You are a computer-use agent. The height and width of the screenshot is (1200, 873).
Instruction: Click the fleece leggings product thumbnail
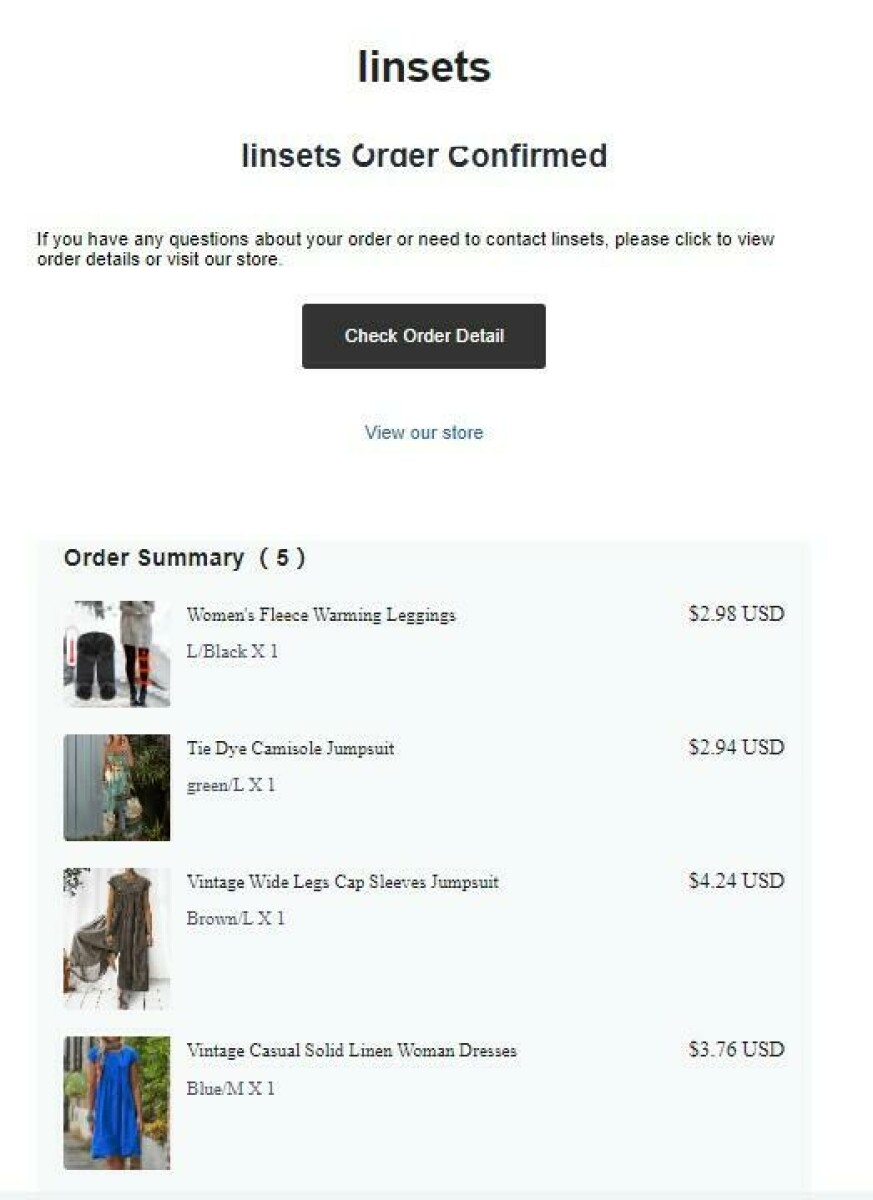(117, 654)
